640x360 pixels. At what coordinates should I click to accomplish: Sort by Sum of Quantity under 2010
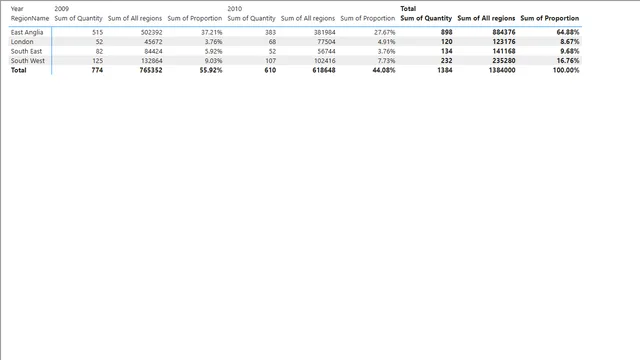point(251,18)
